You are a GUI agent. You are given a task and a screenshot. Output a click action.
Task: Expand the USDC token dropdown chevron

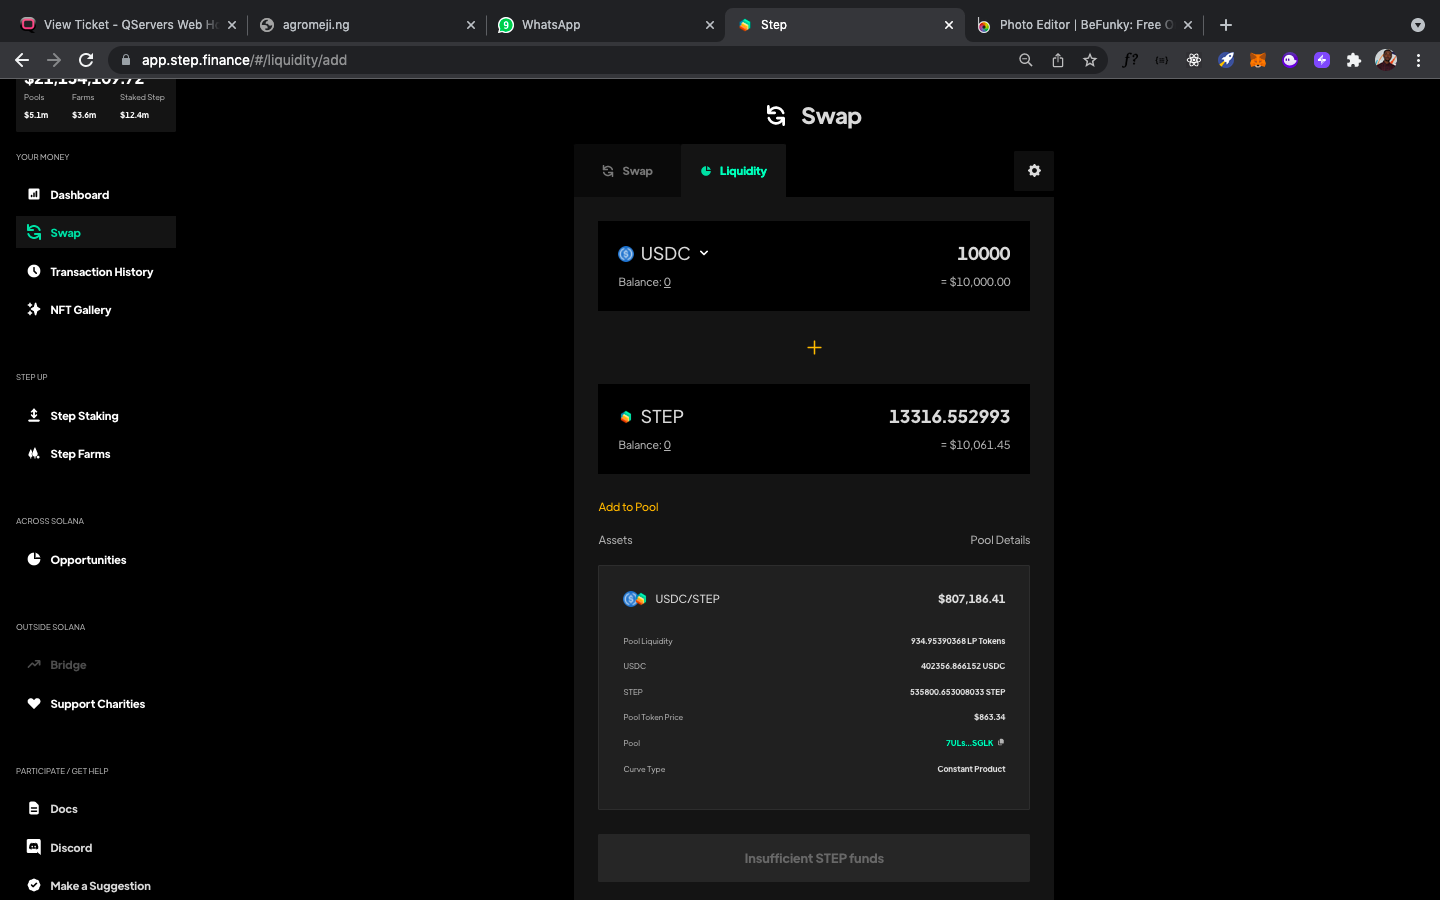pos(704,253)
